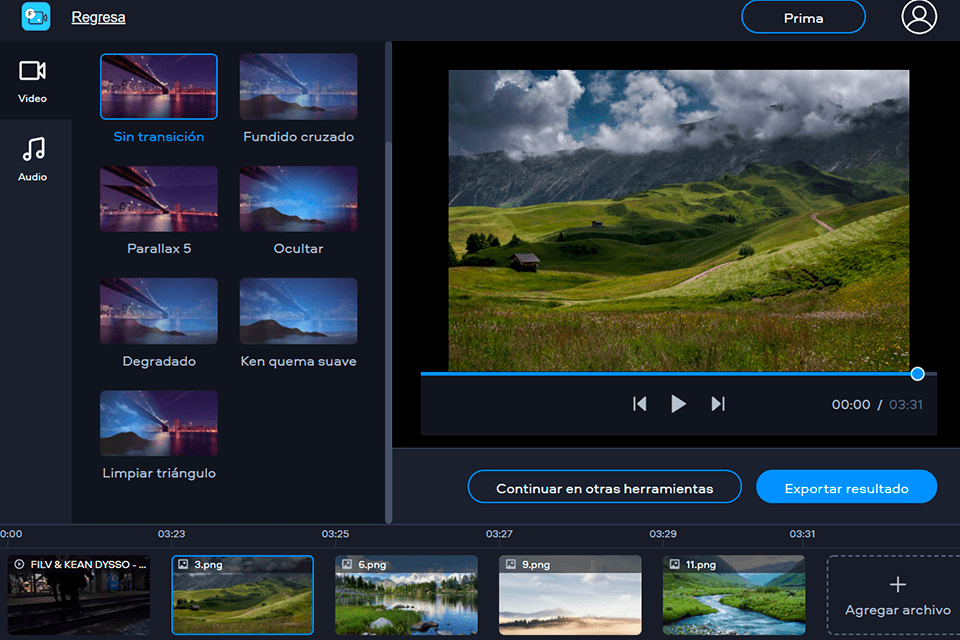Choose the Fundido cruzado transition
This screenshot has width=960, height=640.
tap(298, 87)
